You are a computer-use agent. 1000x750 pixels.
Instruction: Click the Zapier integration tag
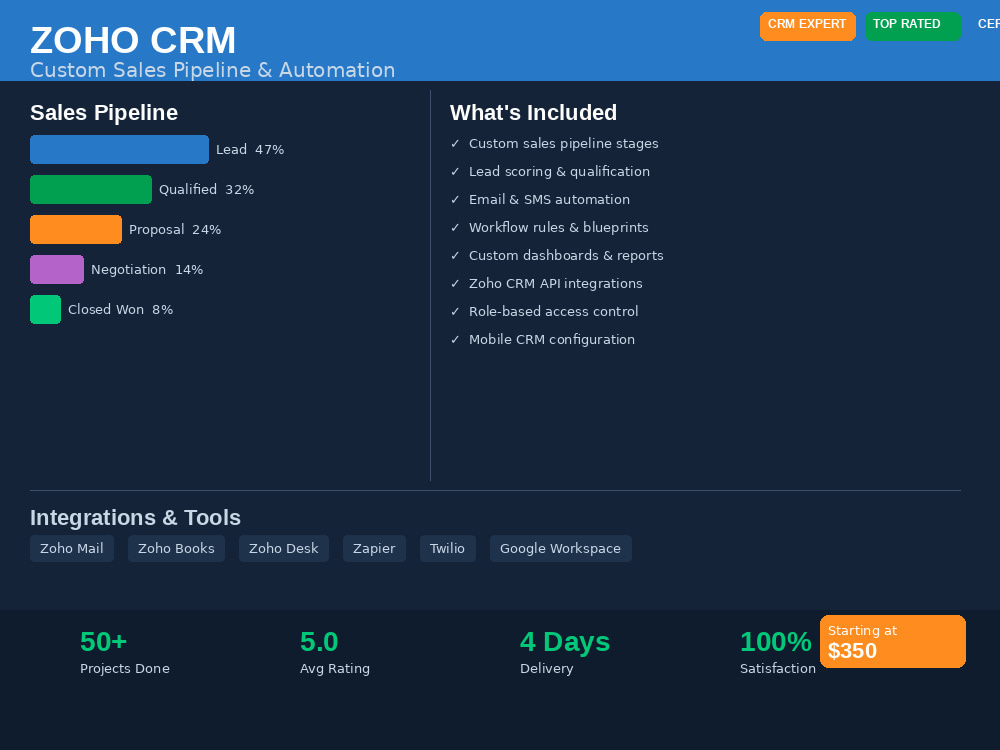[x=374, y=548]
